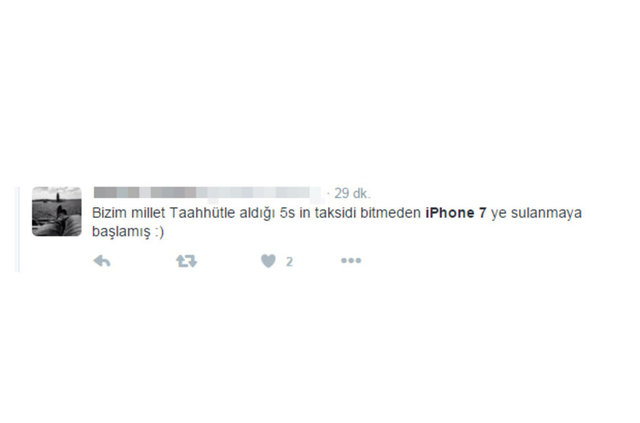Click the like count number 2
Screen dimensions: 640x423
[289, 261]
